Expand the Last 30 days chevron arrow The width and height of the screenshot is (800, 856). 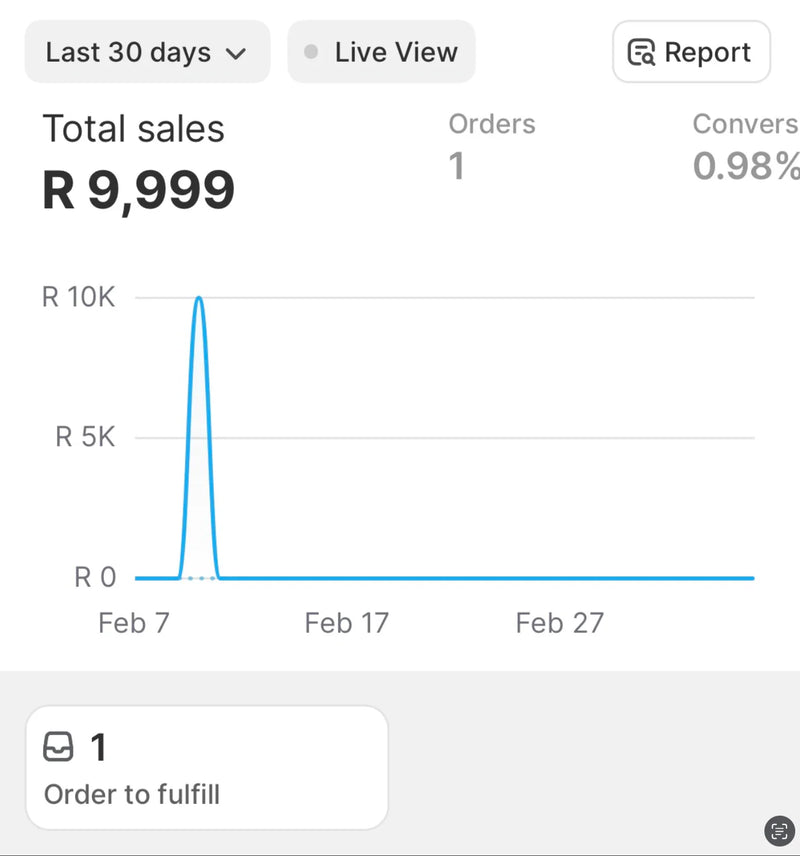pyautogui.click(x=236, y=54)
